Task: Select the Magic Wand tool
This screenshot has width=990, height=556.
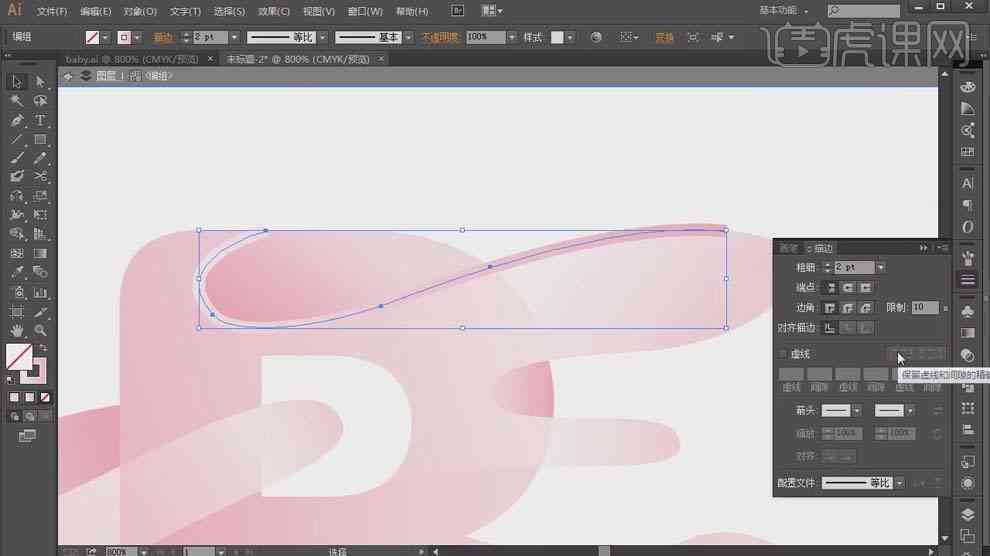Action: click(16, 101)
